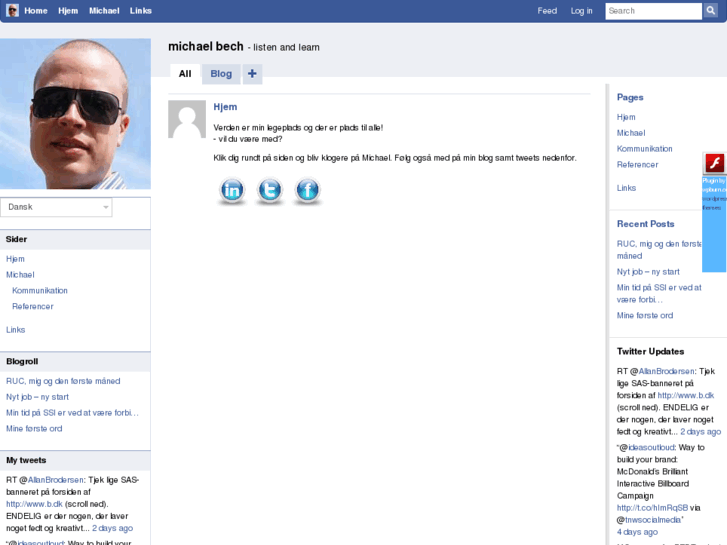The height and width of the screenshot is (545, 727).
Task: Click @tnwsocialmedia mention
Action: 653,519
